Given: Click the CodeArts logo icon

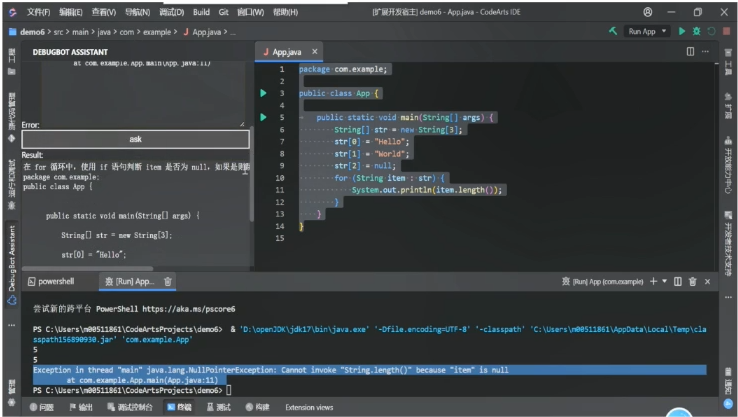Looking at the screenshot, I should (12, 12).
